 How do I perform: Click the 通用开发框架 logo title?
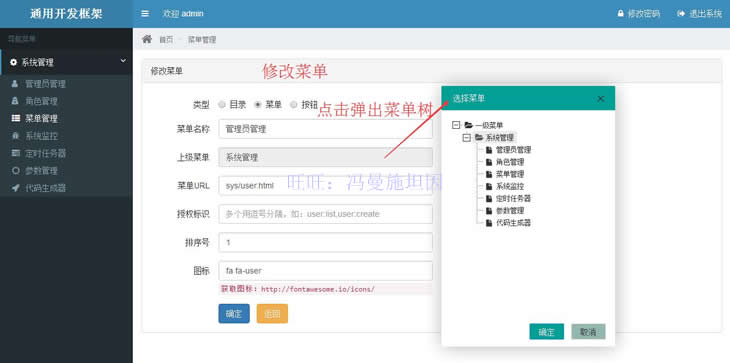tap(66, 13)
